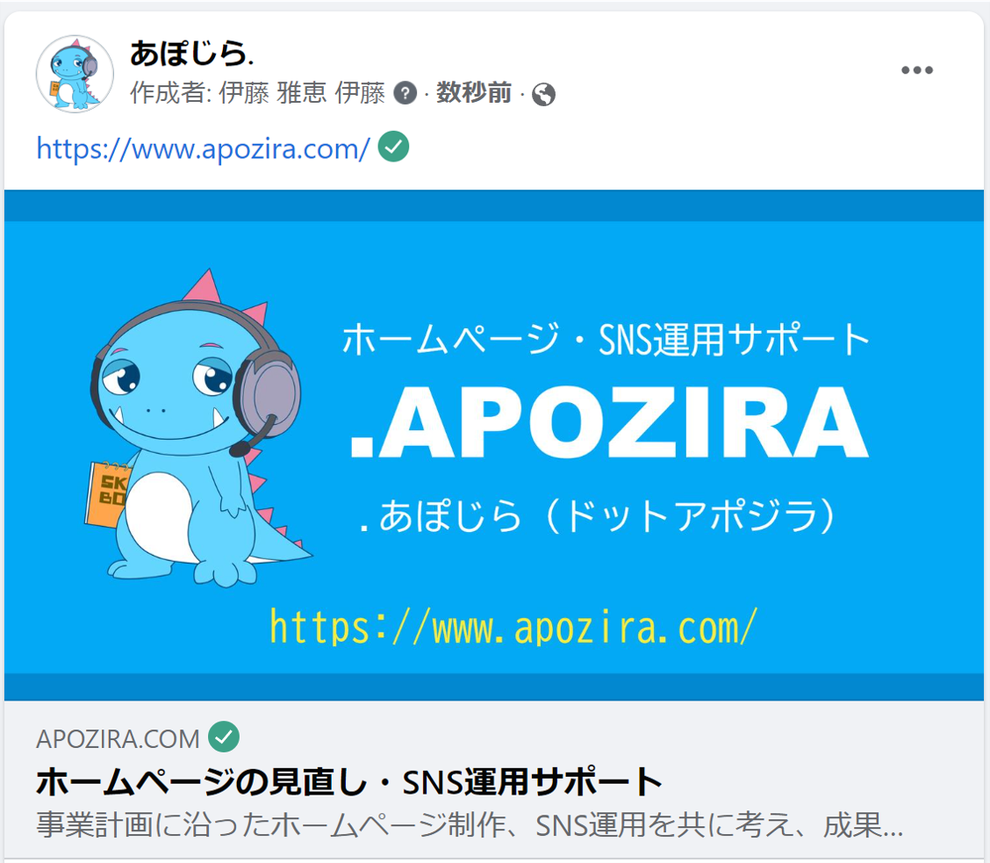Click the large .APOZIRA logo text
Viewport: 990px width, 863px height.
(609, 422)
